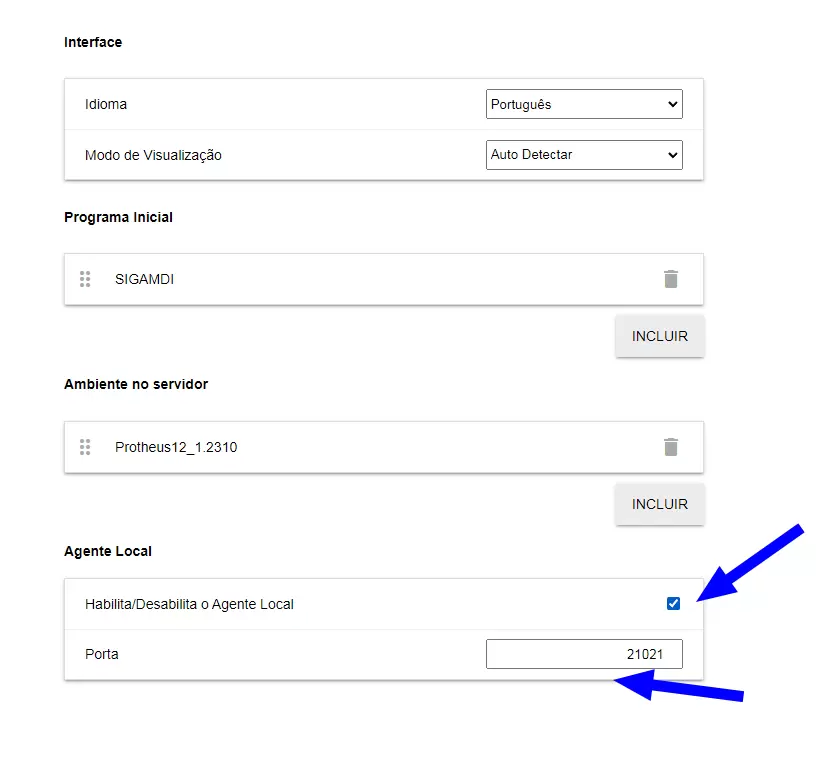
Task: Click the Porta row label
Action: pos(102,654)
